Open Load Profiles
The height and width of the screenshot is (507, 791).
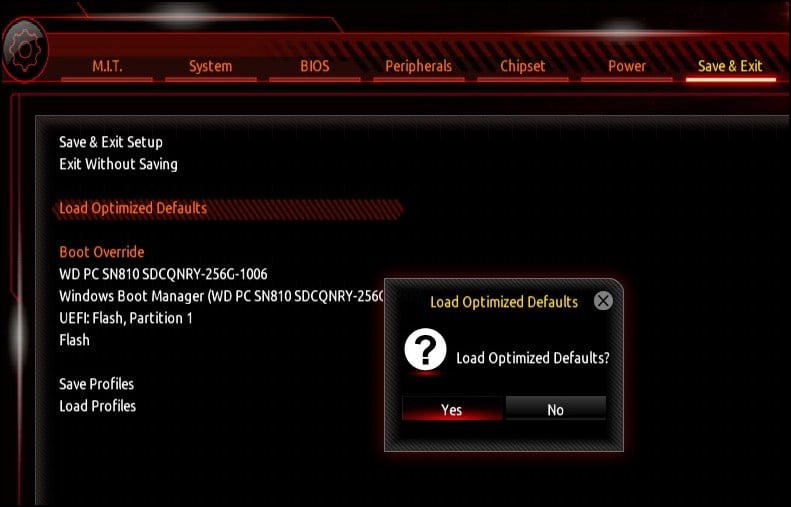click(97, 406)
